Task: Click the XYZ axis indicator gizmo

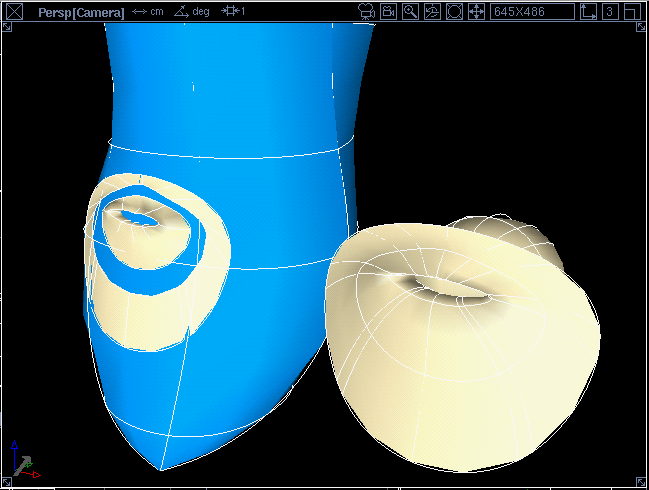Action: tap(26, 460)
